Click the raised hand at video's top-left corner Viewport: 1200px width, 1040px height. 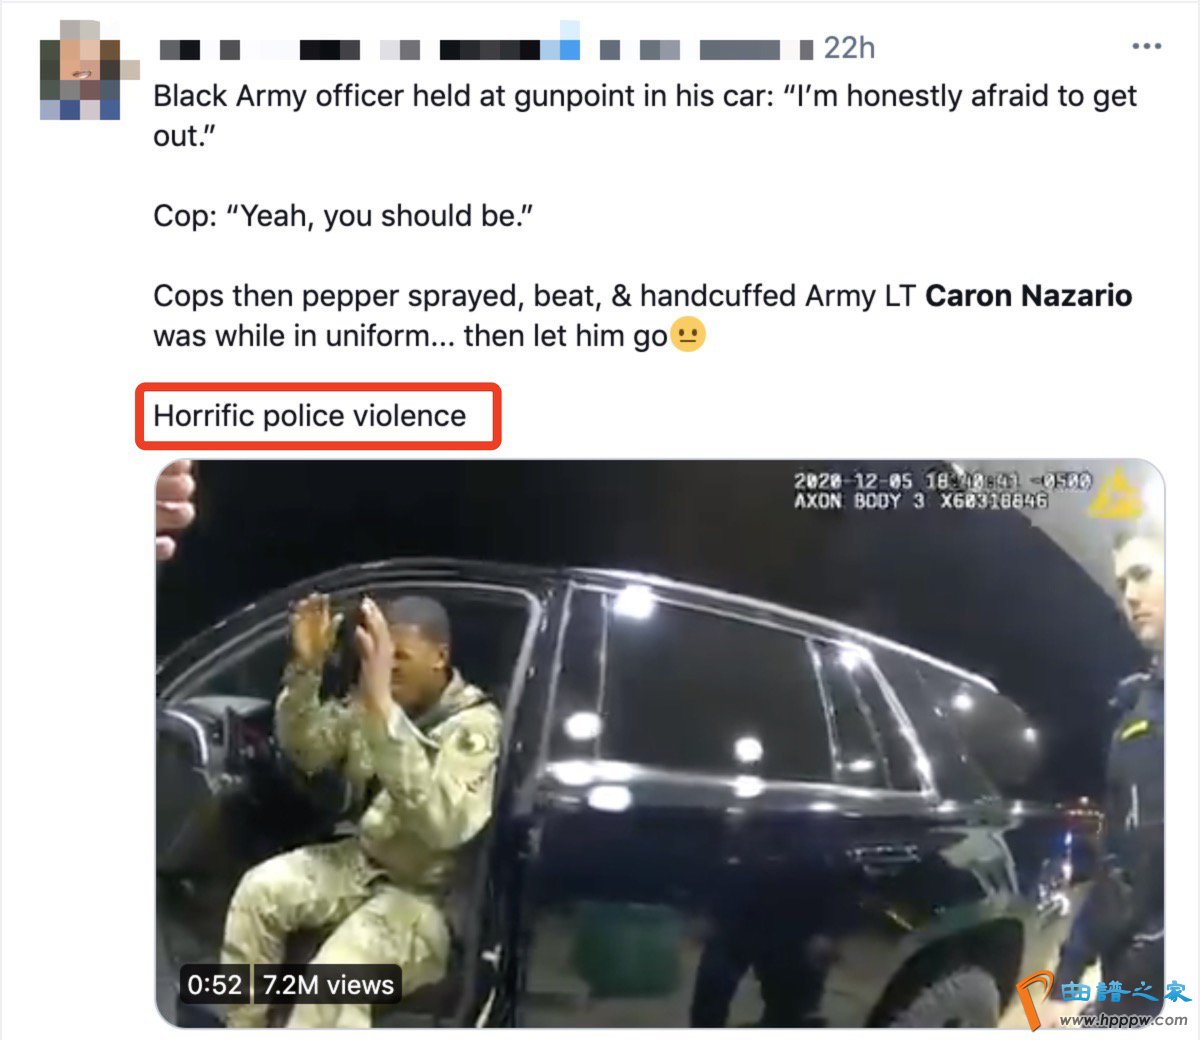click(x=174, y=508)
